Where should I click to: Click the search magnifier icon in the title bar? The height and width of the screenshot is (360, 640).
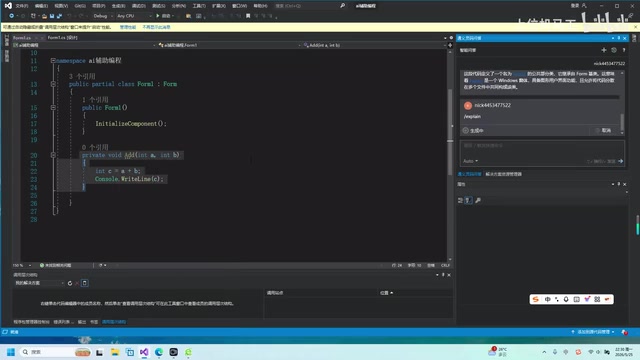(342, 6)
